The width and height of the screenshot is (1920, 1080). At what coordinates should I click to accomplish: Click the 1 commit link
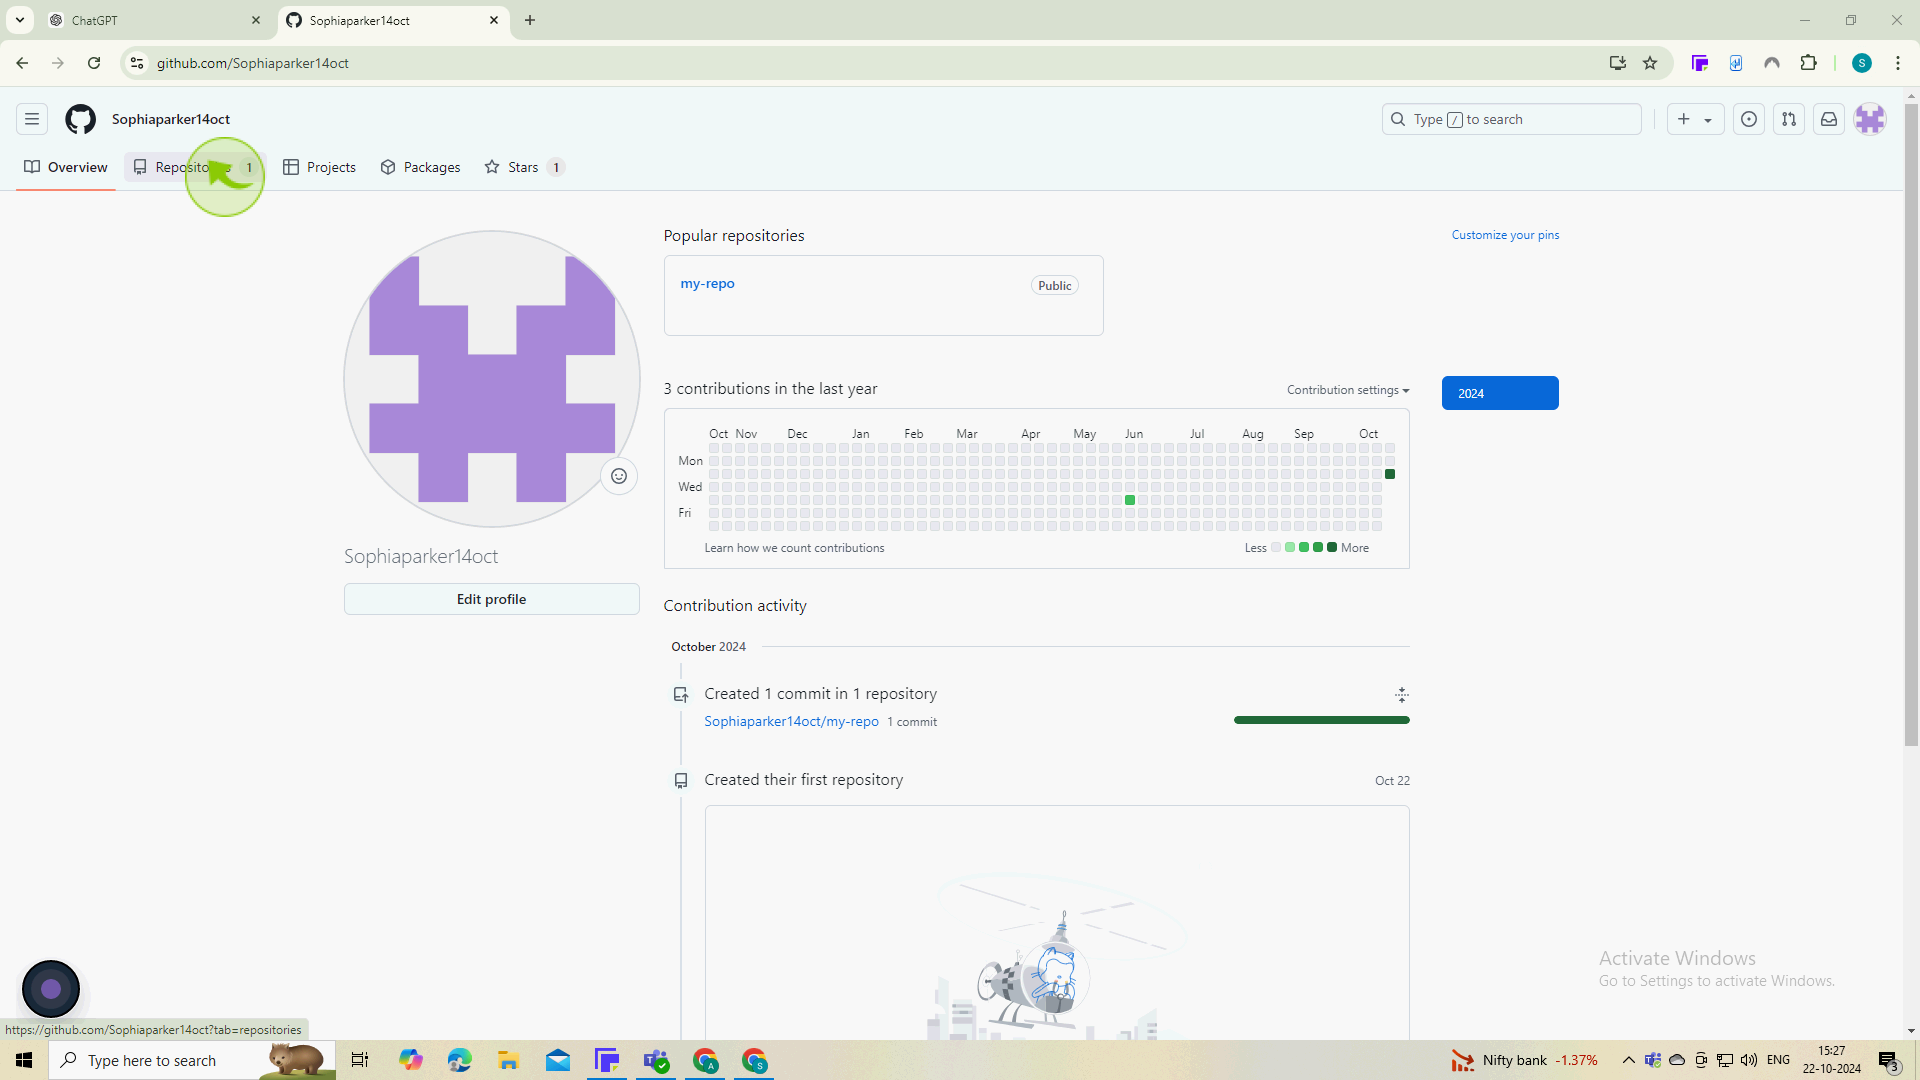(912, 722)
